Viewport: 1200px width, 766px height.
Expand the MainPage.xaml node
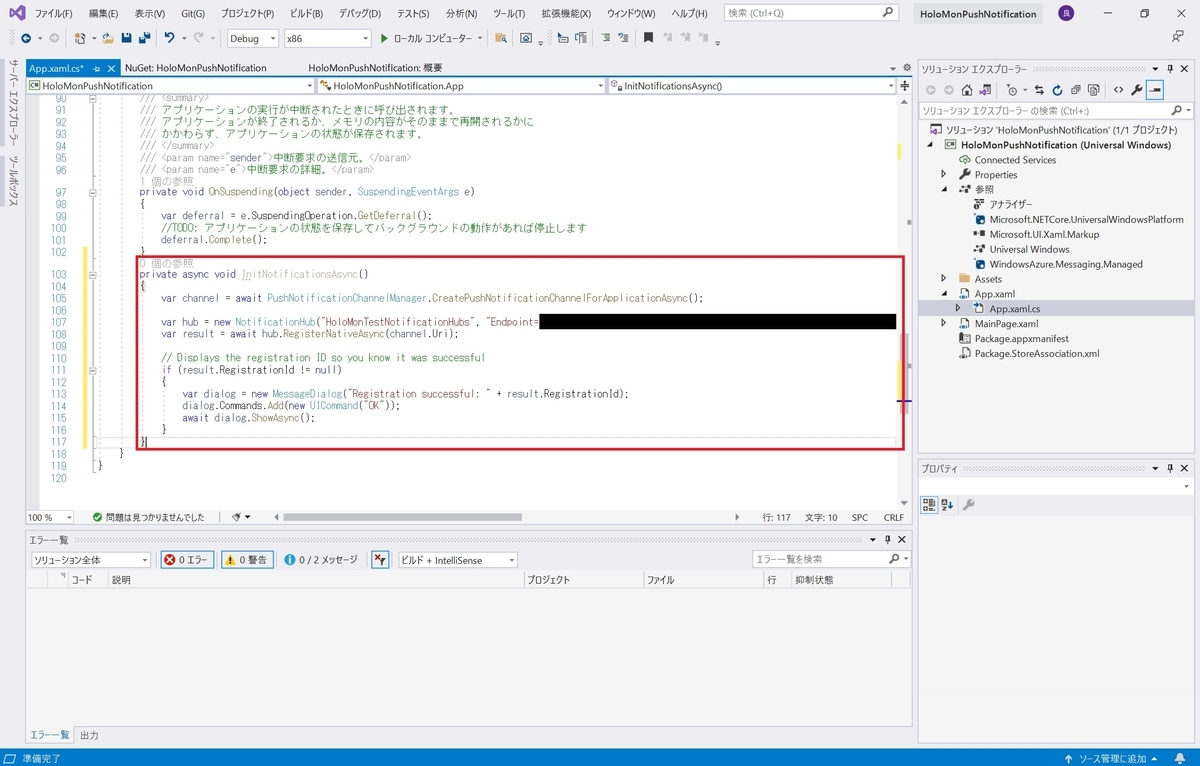click(x=943, y=324)
